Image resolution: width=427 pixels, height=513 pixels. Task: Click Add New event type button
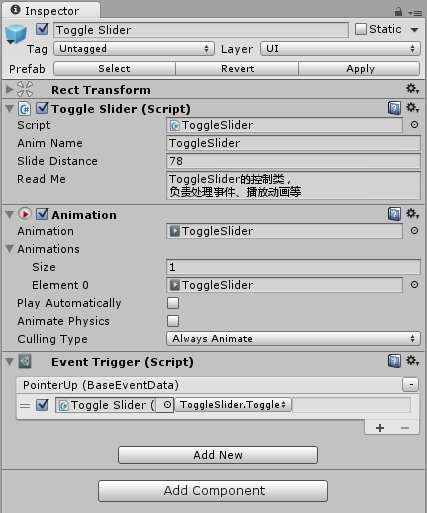(218, 455)
